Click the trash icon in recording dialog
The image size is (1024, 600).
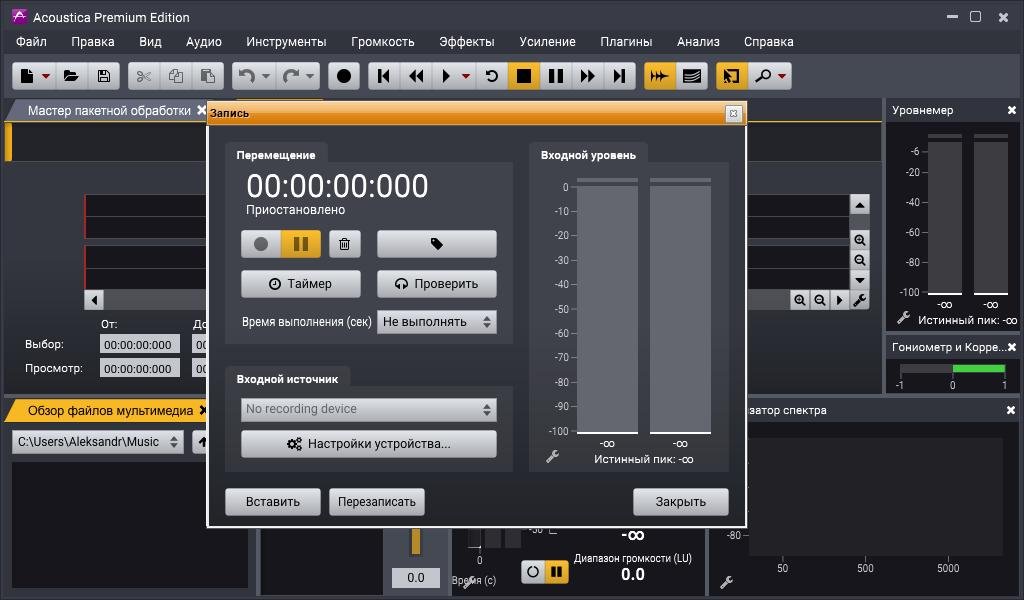pyautogui.click(x=344, y=244)
